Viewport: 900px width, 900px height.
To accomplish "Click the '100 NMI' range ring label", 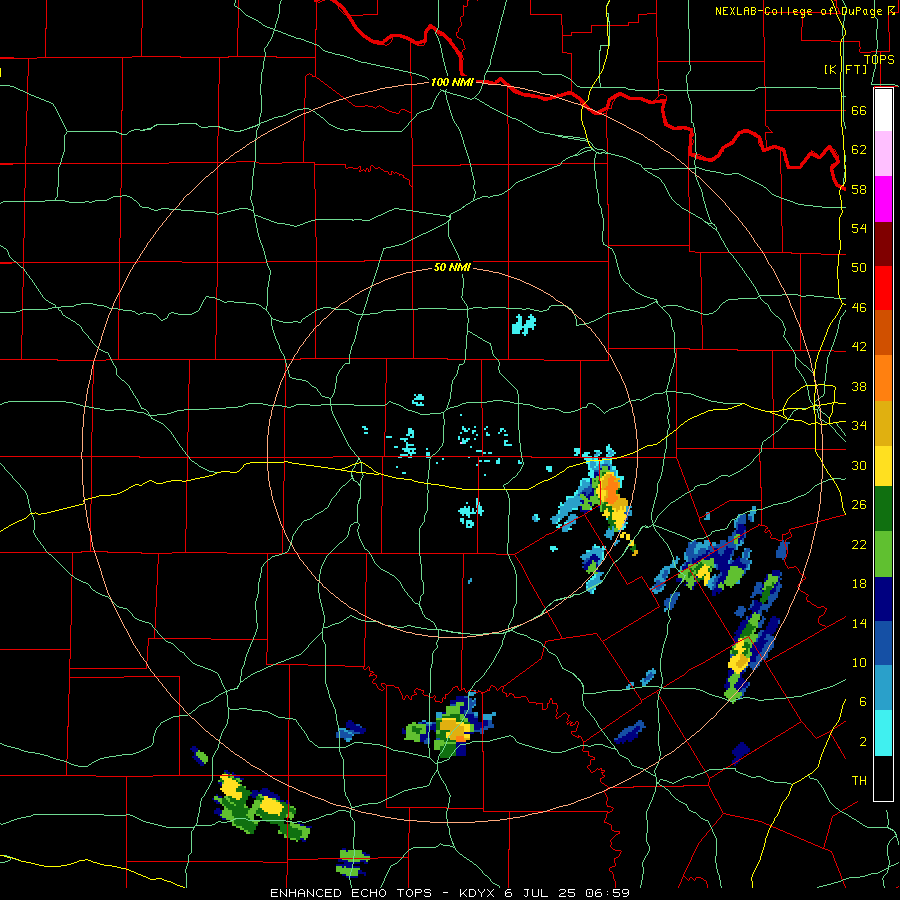I will coord(452,82).
